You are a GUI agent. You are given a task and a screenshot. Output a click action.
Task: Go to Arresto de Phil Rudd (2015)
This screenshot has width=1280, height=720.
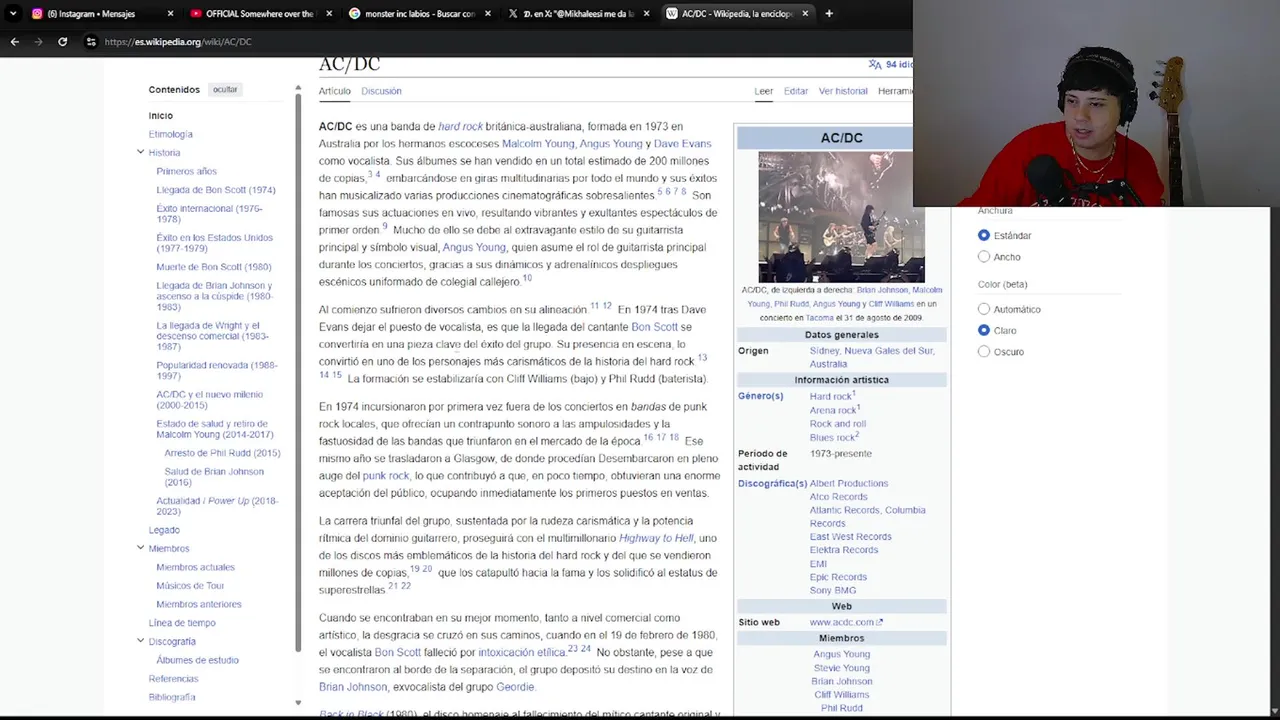click(222, 453)
